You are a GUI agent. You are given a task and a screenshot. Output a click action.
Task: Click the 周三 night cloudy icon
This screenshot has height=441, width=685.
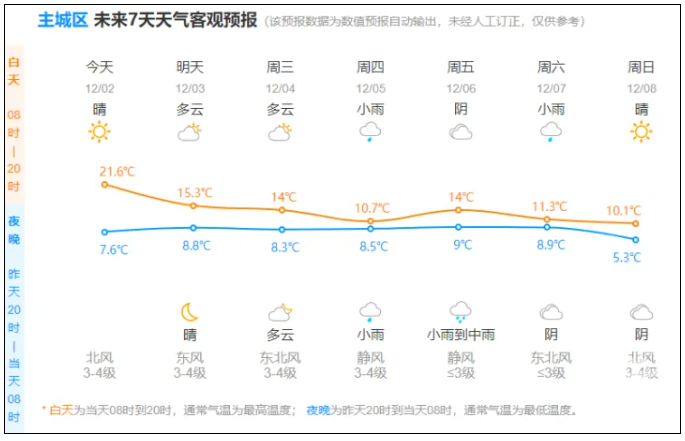pyautogui.click(x=280, y=312)
